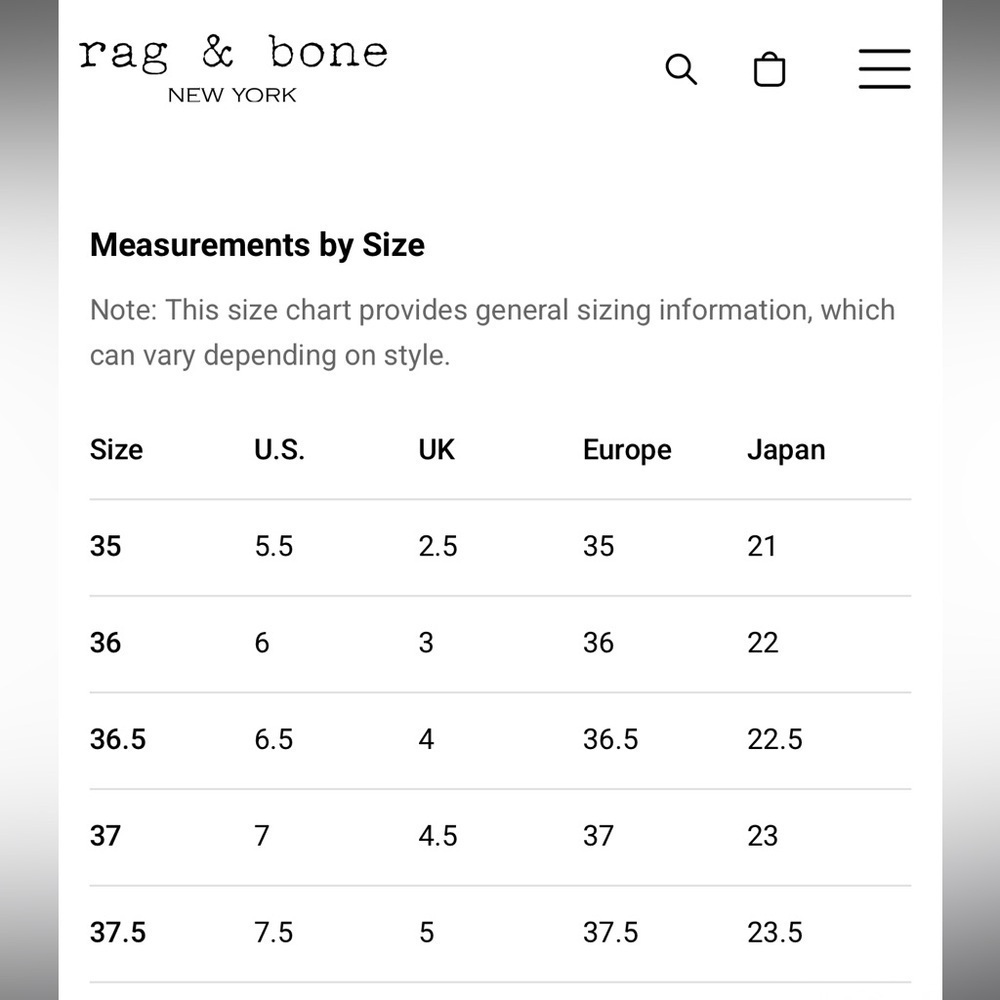Viewport: 1000px width, 1000px height.
Task: Select the Size column header
Action: click(x=116, y=450)
